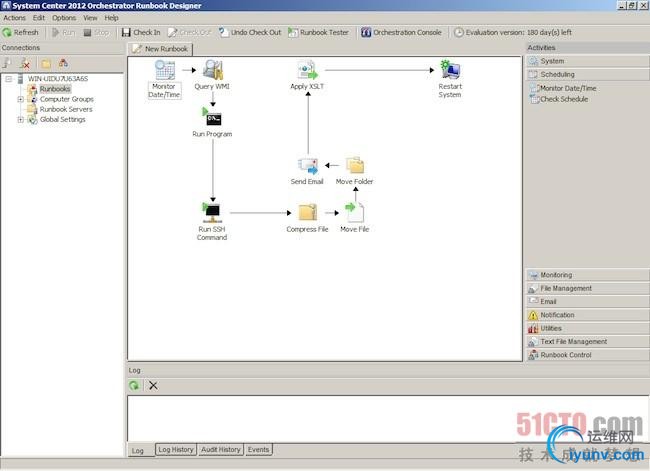The image size is (650, 471).
Task: Expand the Notification activities category
Action: [x=587, y=315]
